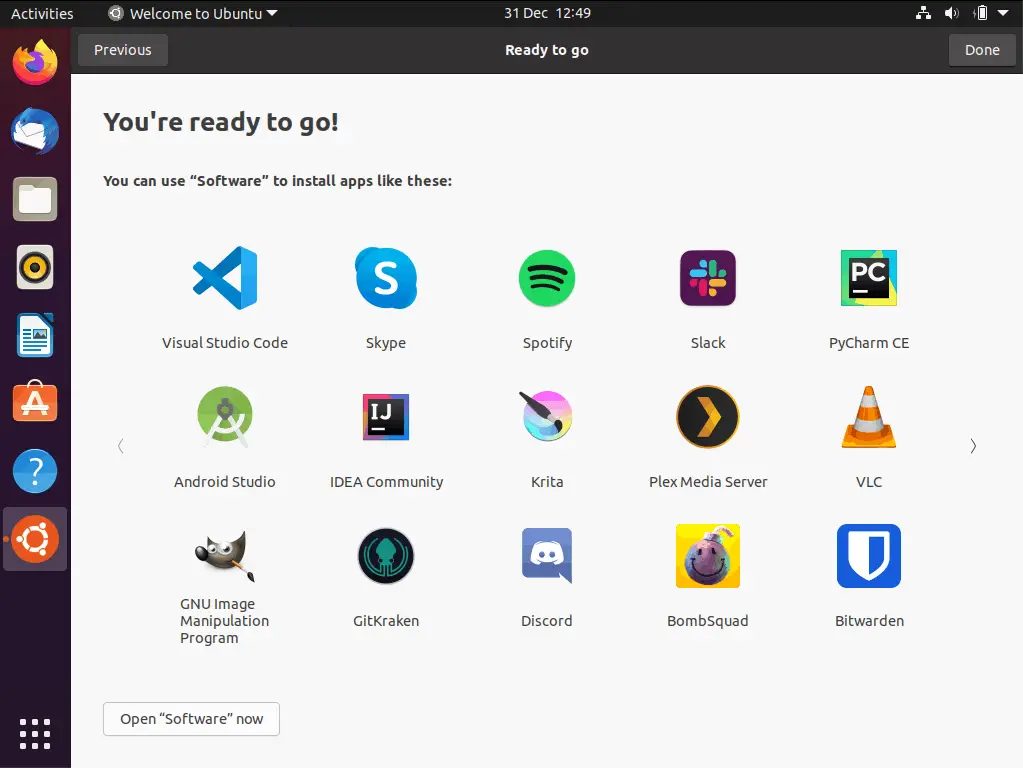The height and width of the screenshot is (768, 1023).
Task: Show the previous page of apps
Action: pyautogui.click(x=121, y=446)
